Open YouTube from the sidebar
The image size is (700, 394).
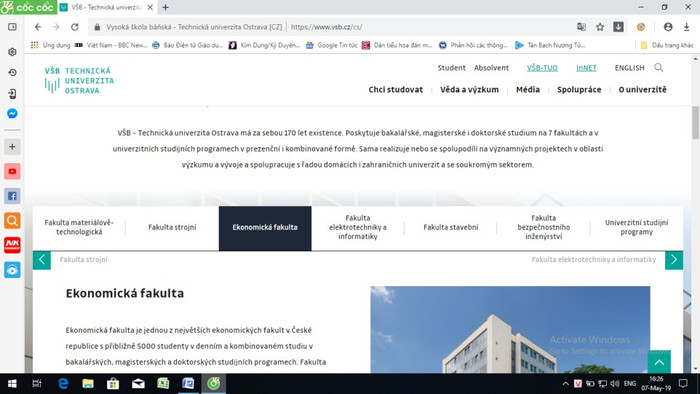12,171
